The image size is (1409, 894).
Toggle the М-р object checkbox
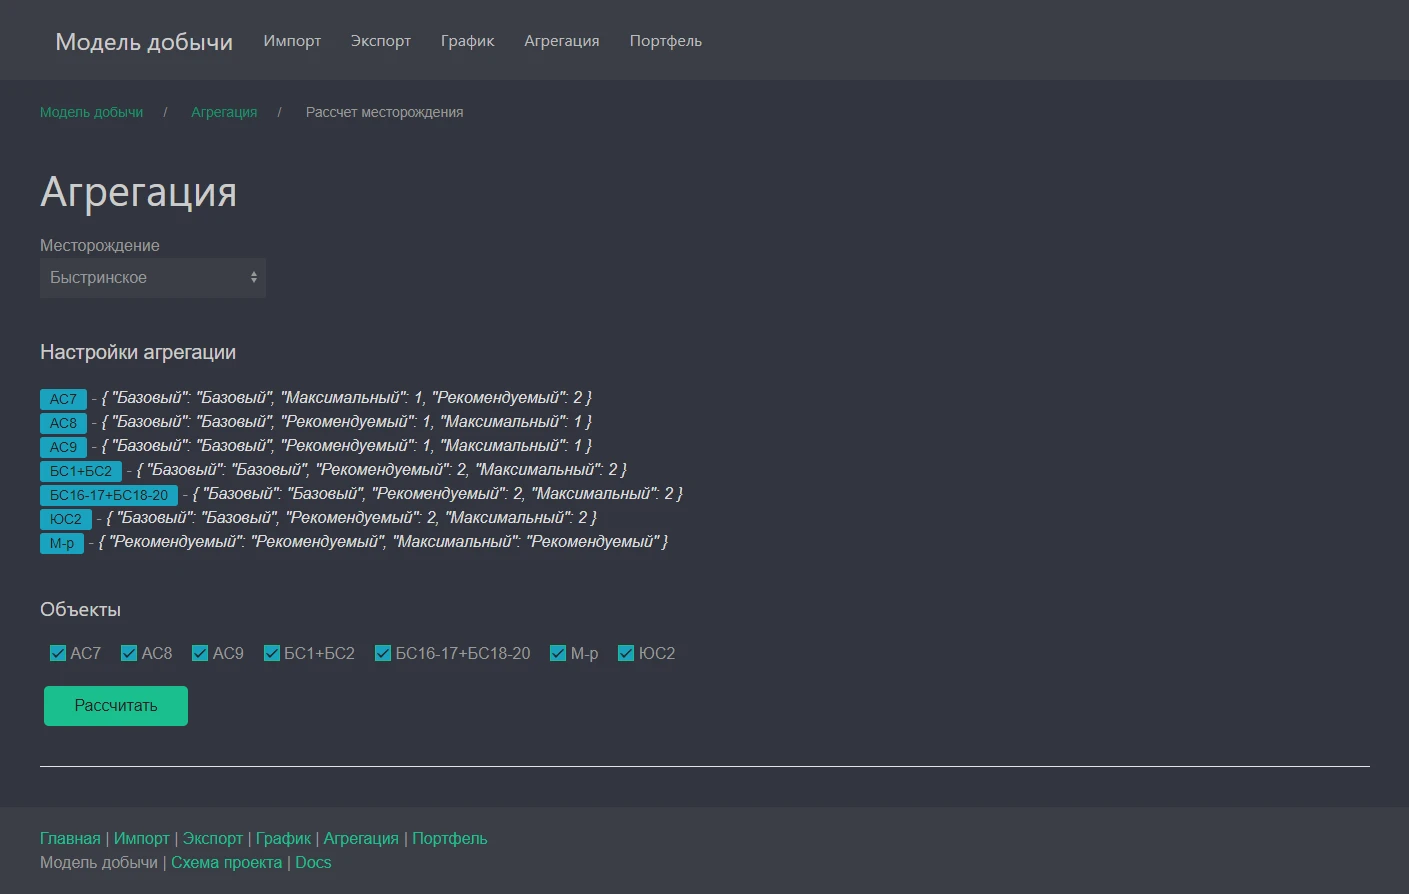pyautogui.click(x=558, y=653)
